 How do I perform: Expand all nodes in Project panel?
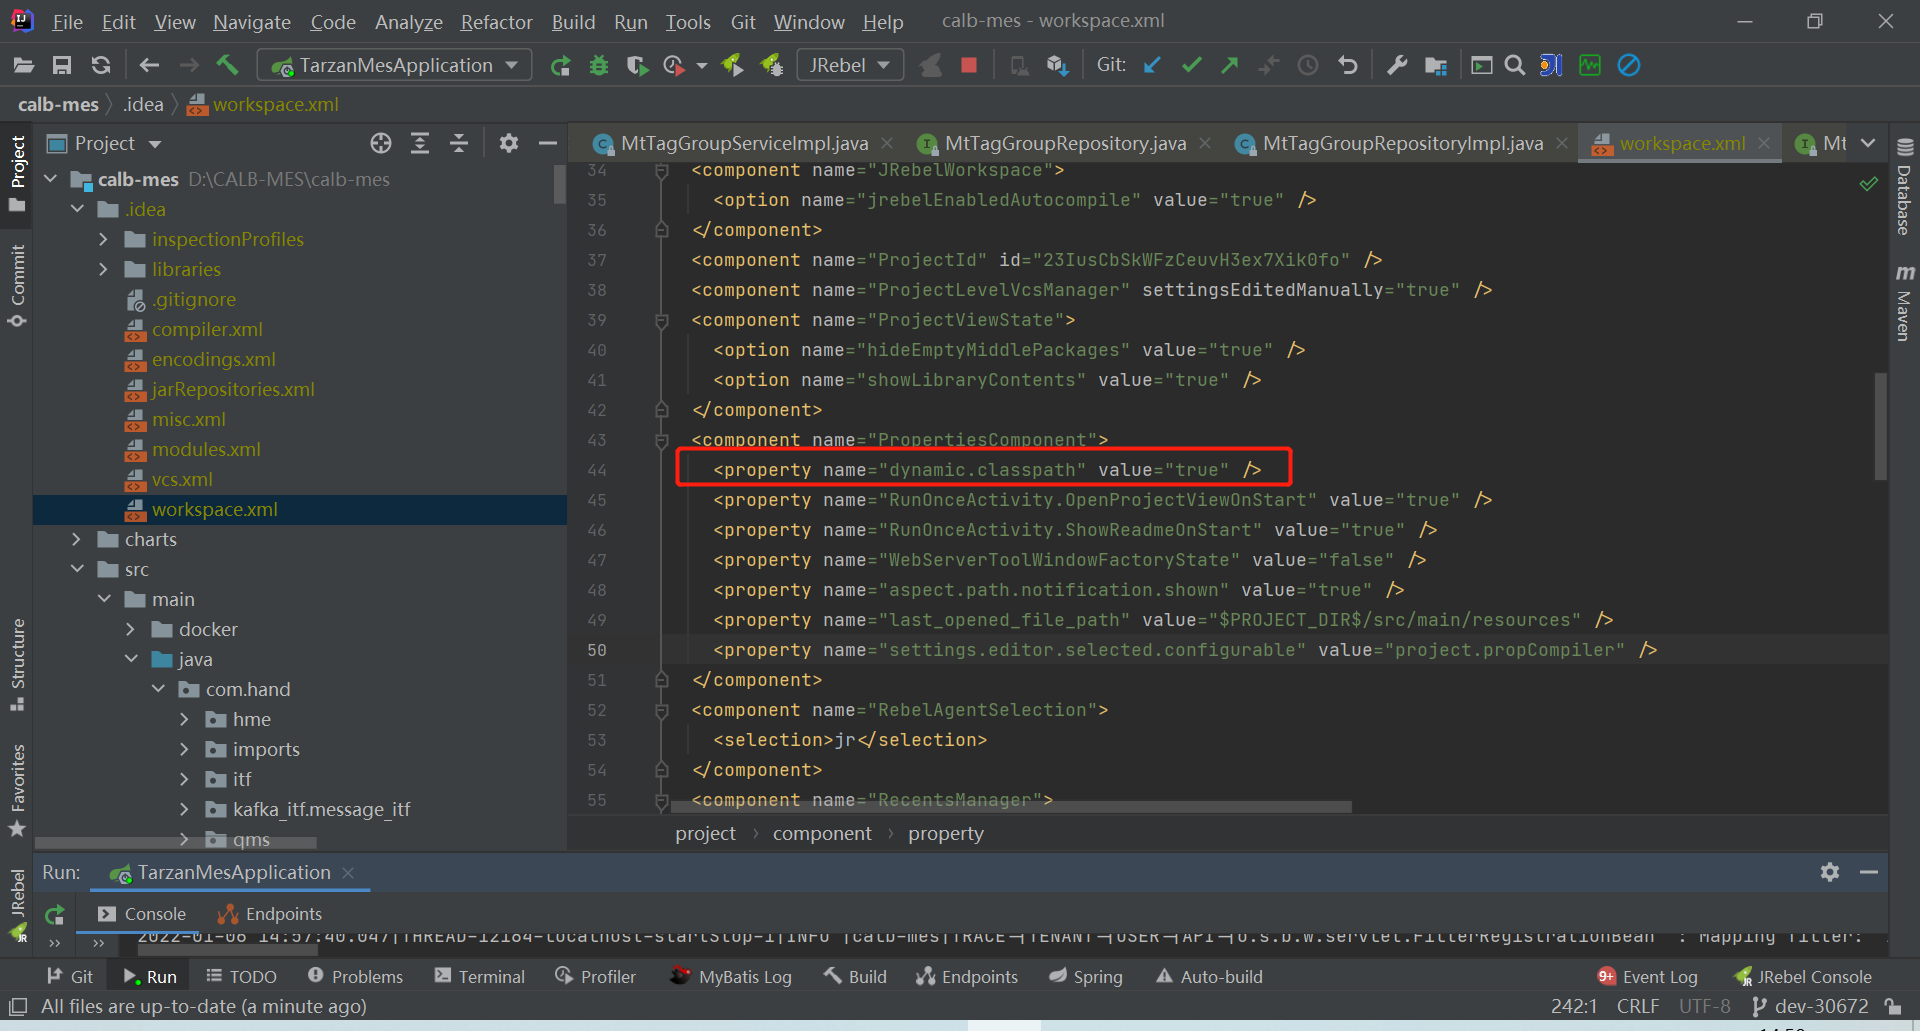[x=420, y=144]
